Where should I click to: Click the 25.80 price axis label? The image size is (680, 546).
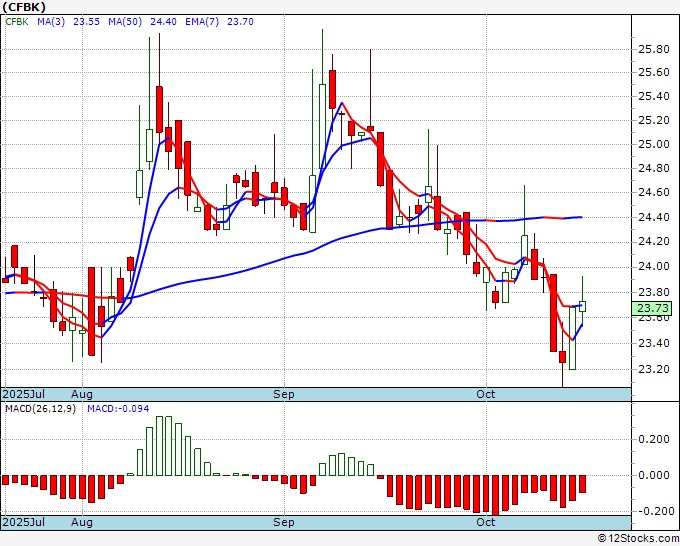654,49
